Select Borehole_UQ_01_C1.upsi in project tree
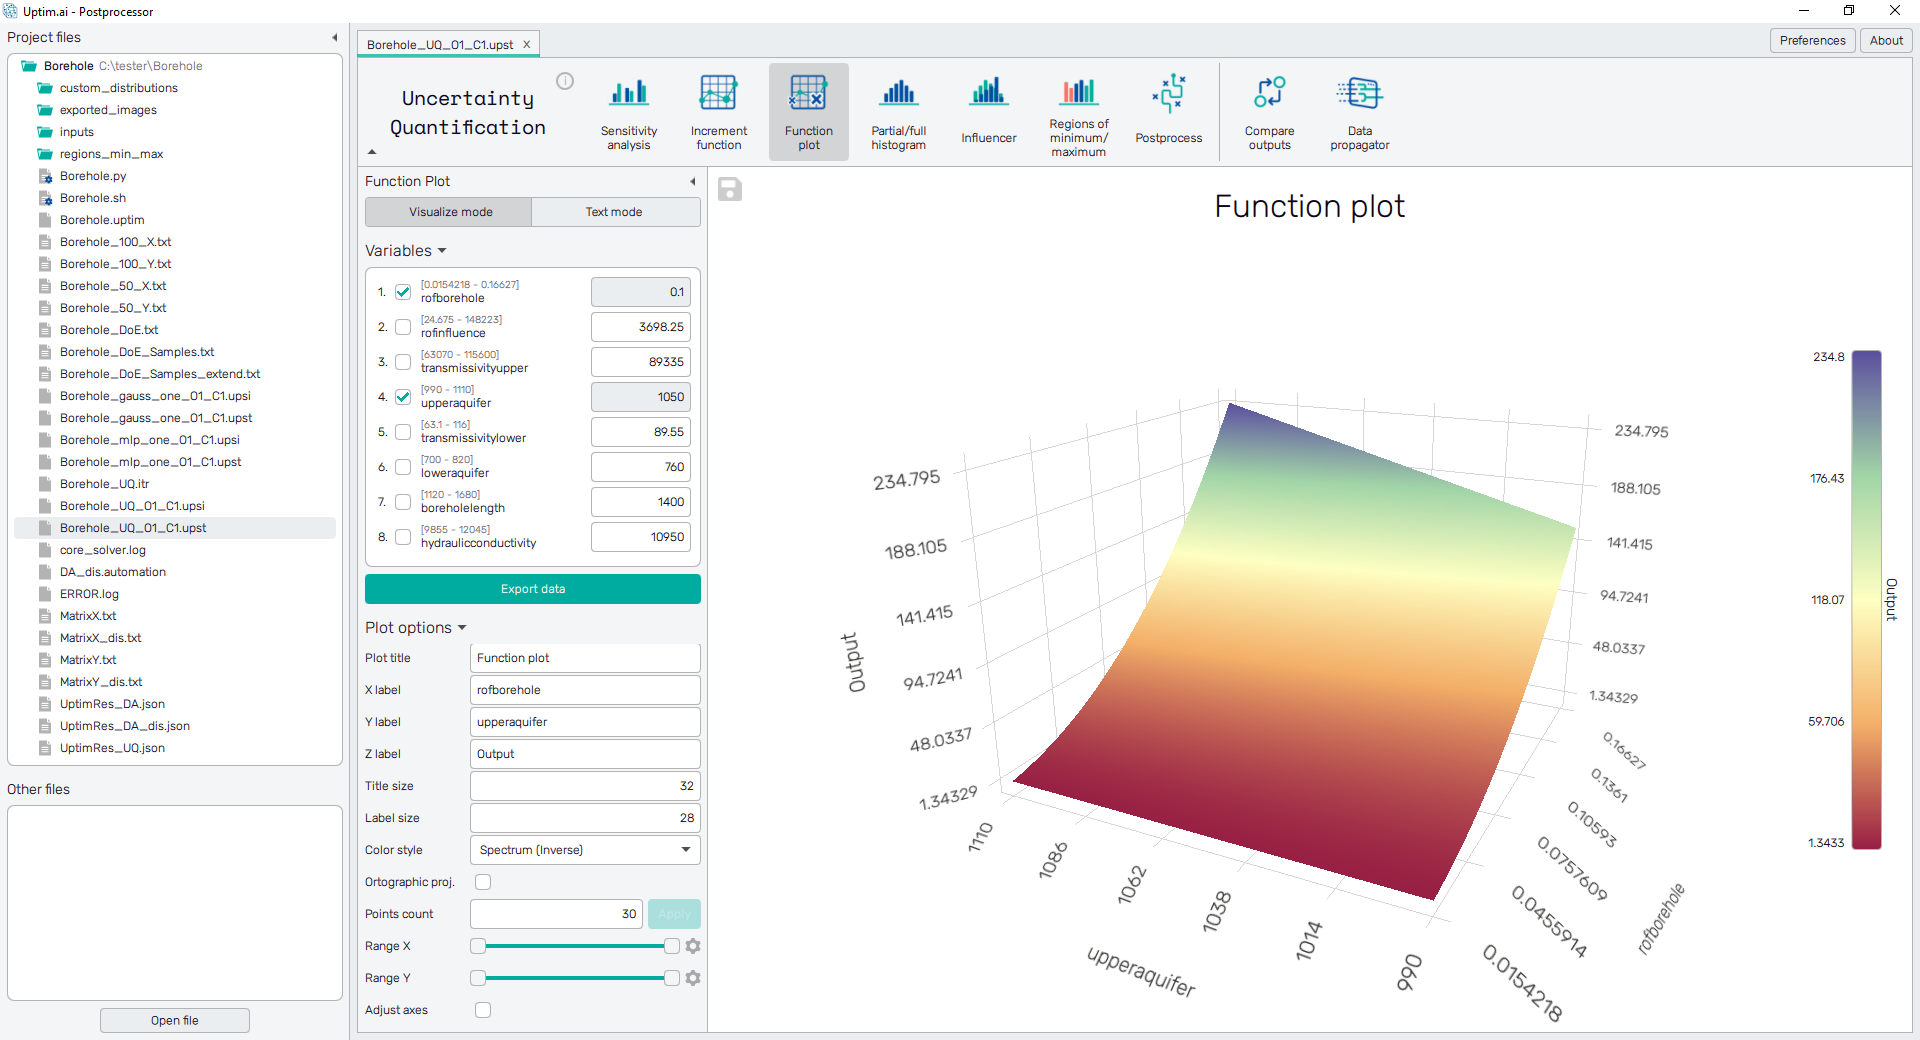 coord(132,506)
